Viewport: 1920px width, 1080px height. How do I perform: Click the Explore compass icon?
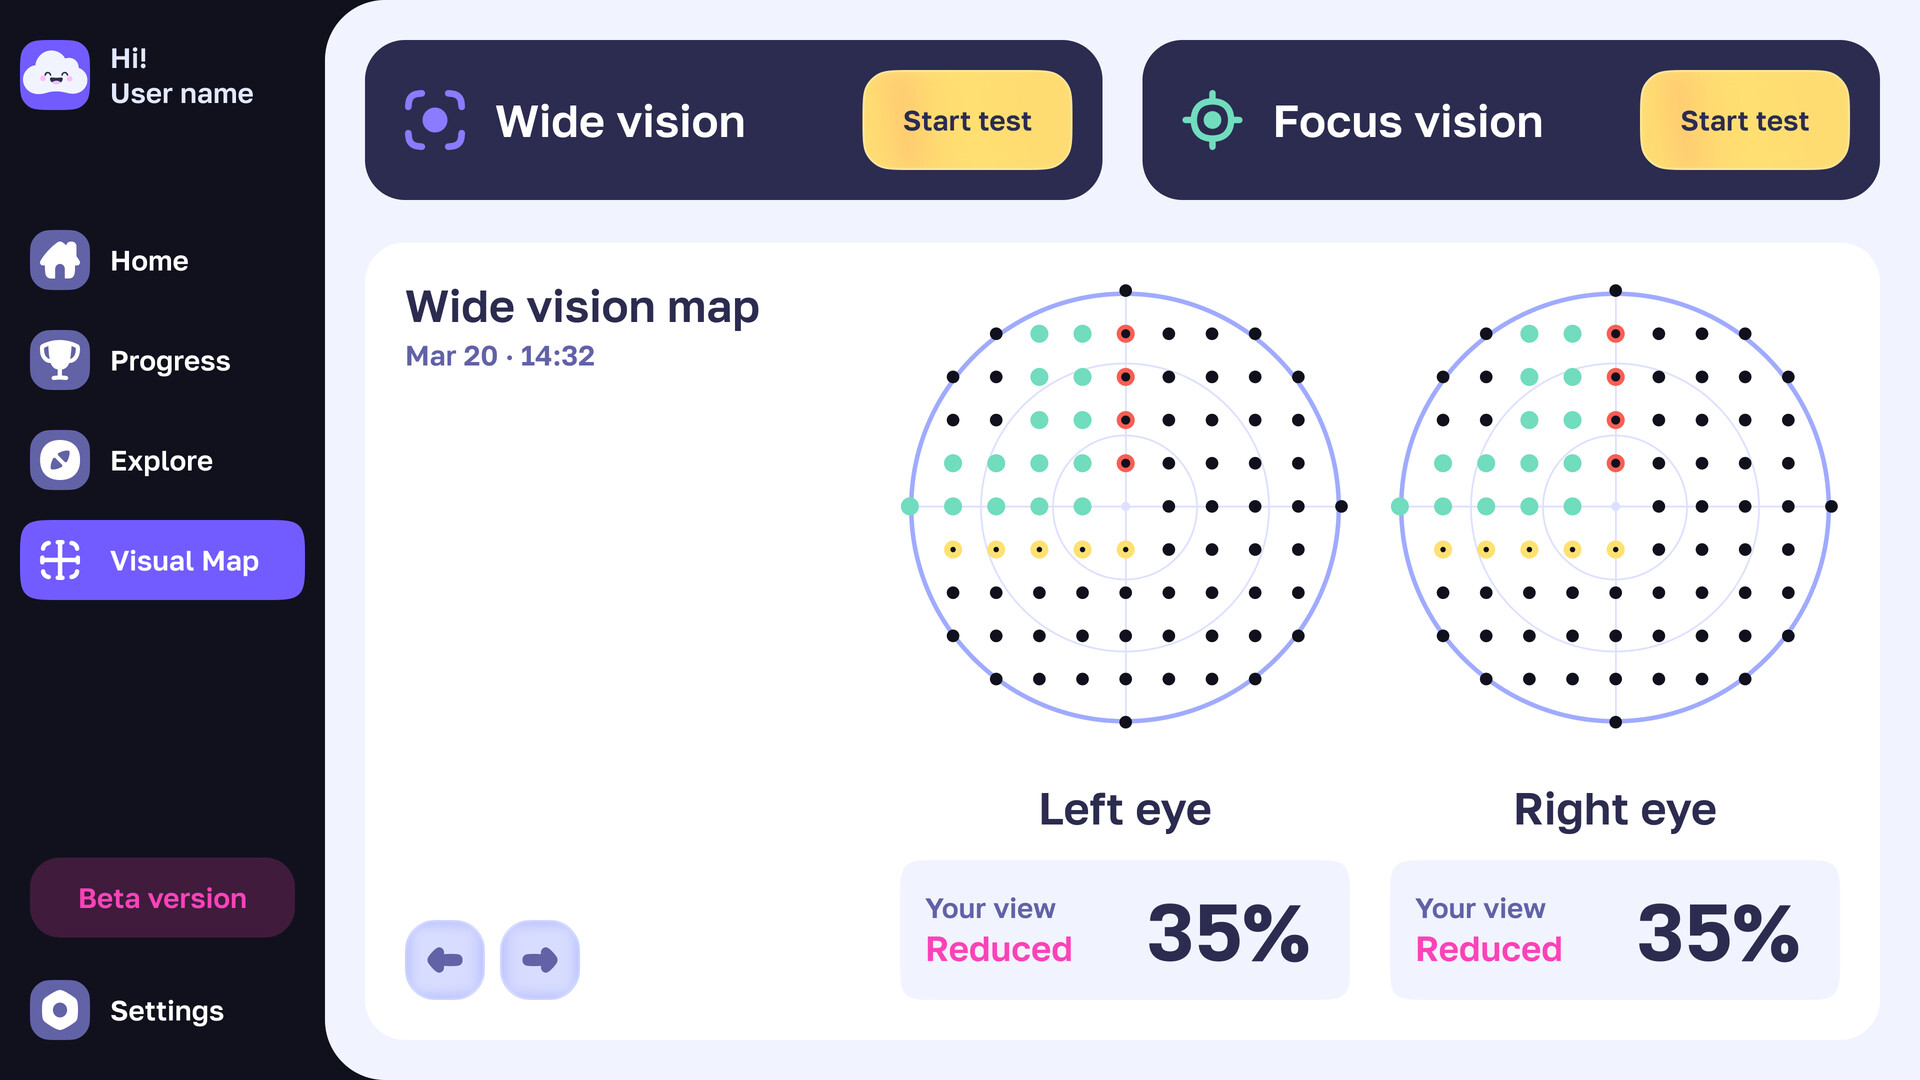point(60,460)
